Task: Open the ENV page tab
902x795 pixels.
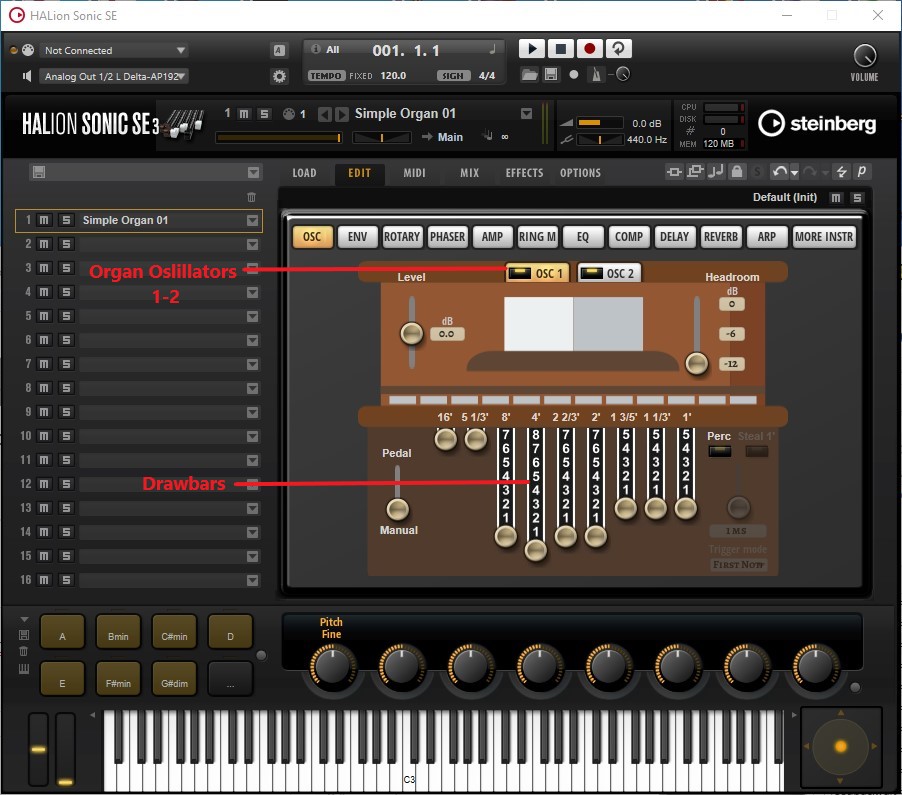Action: [357, 237]
